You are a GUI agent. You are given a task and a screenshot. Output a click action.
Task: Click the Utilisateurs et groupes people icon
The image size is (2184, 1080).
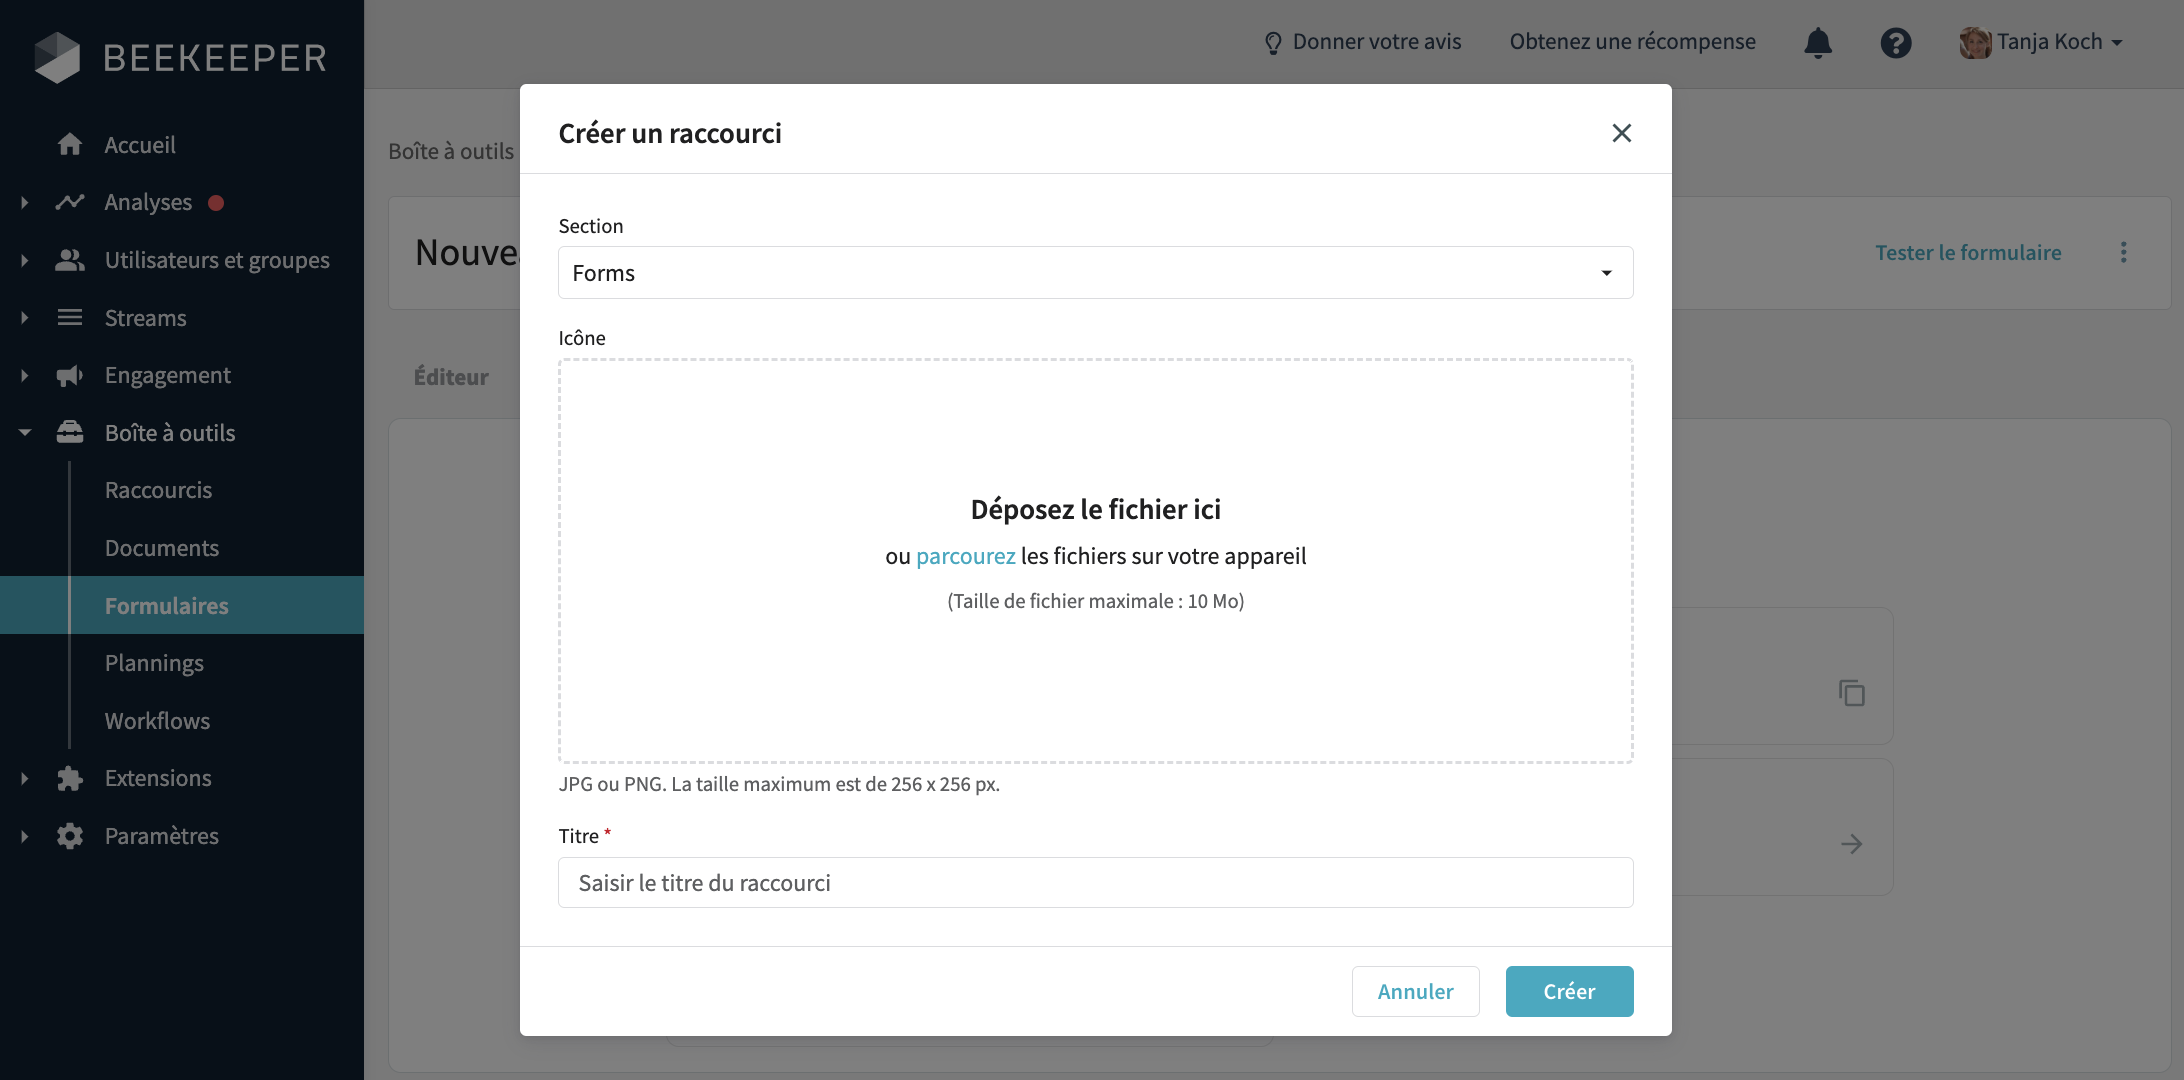click(x=70, y=260)
